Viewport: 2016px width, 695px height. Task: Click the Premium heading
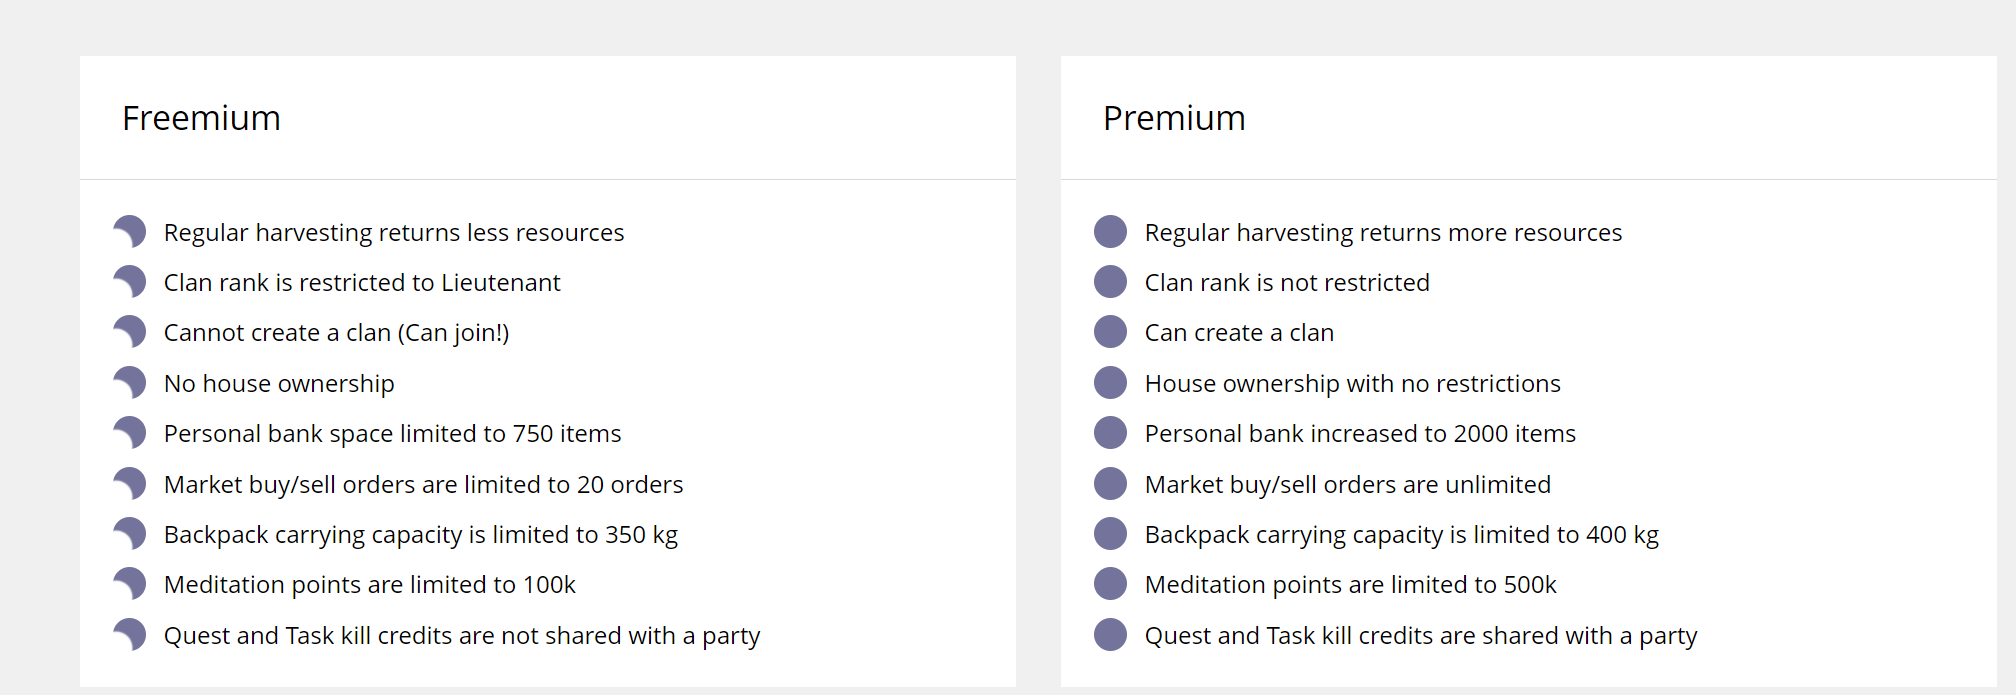[1174, 118]
